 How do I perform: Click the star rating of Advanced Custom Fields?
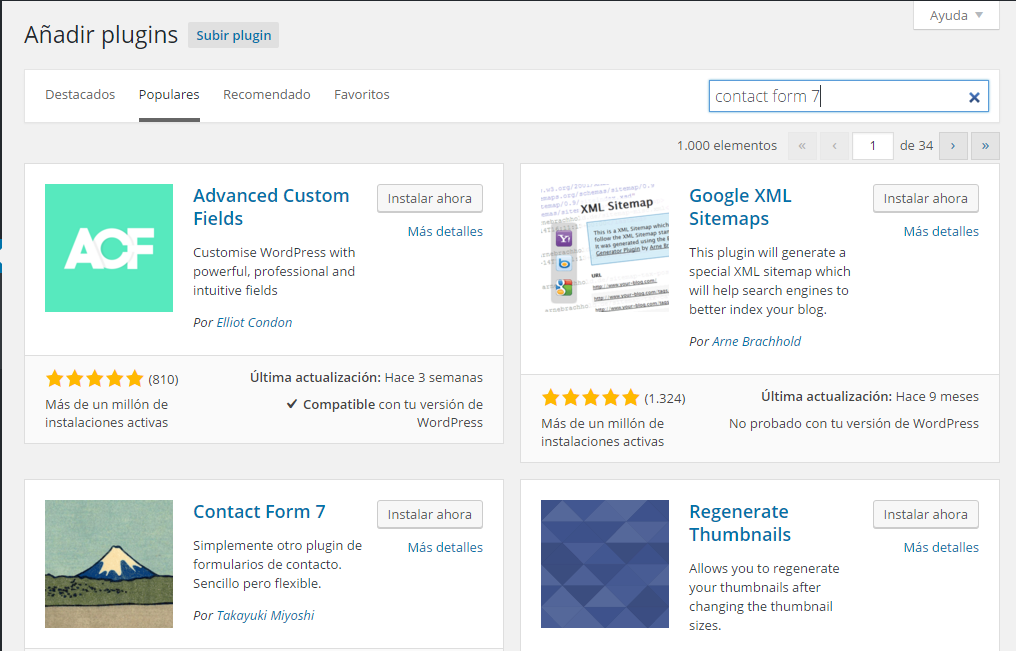click(x=95, y=378)
